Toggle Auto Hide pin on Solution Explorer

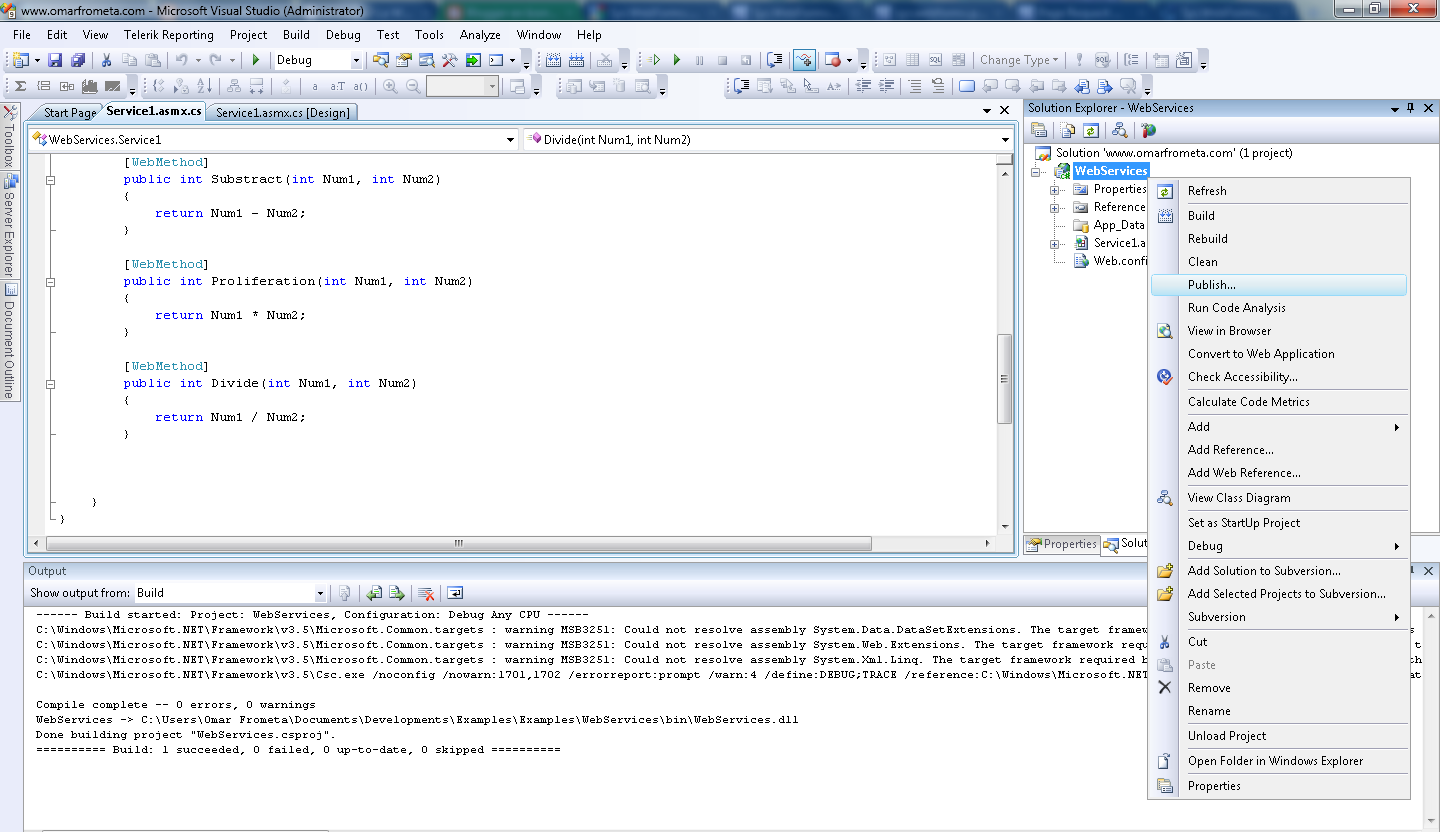tap(1411, 108)
